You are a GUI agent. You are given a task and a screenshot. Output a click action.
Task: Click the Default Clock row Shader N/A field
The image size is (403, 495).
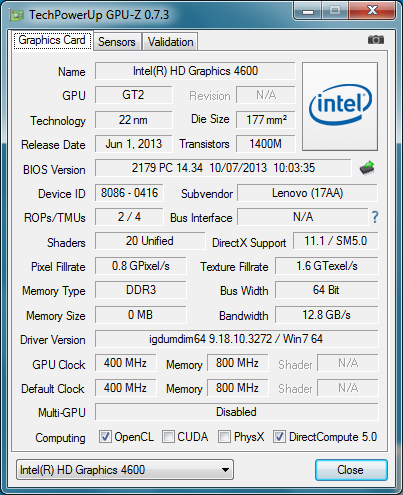pyautogui.click(x=348, y=388)
